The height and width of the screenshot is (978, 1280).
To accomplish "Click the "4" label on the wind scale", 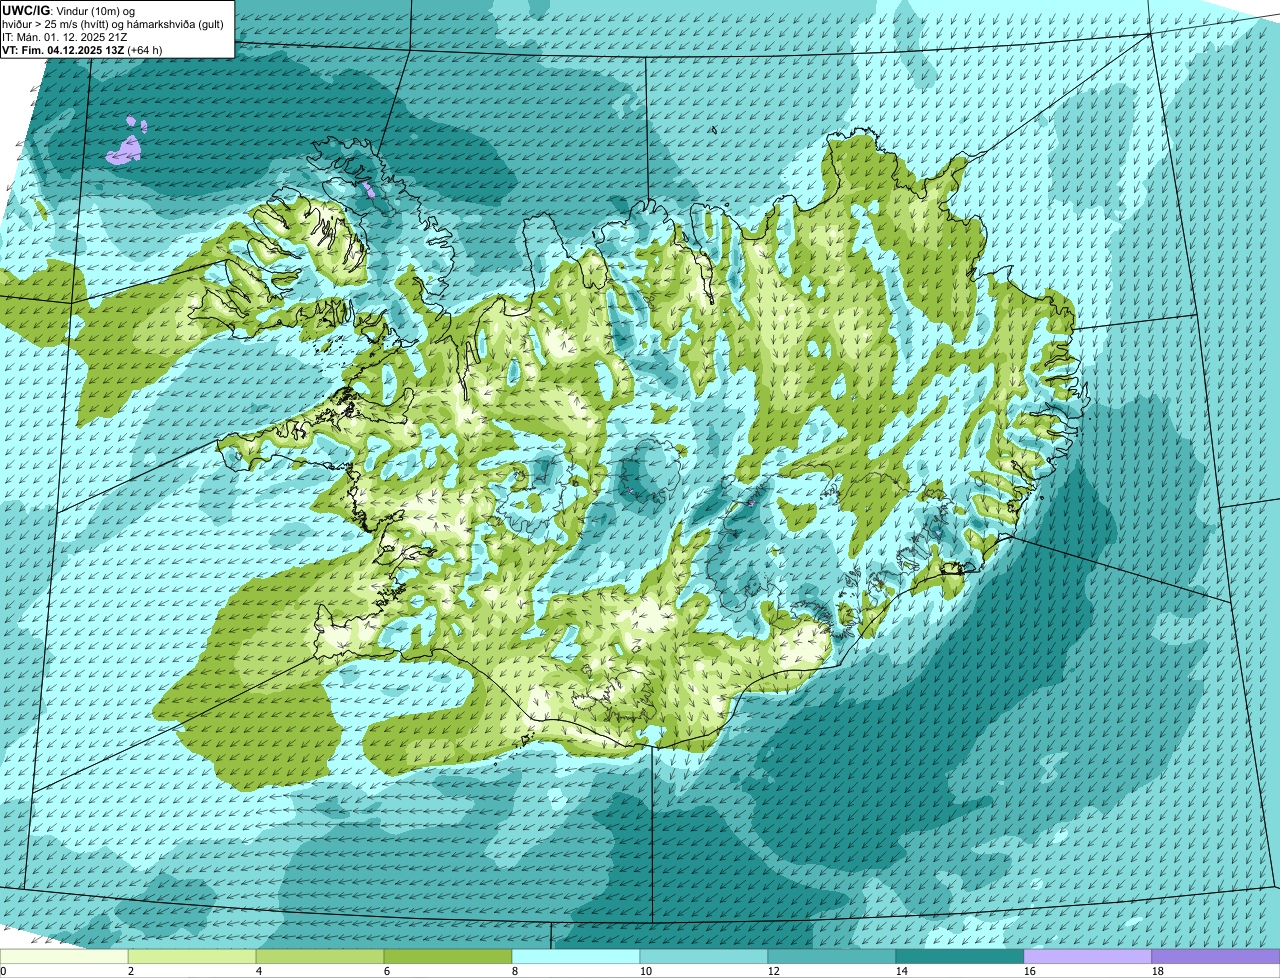I will tap(258, 971).
